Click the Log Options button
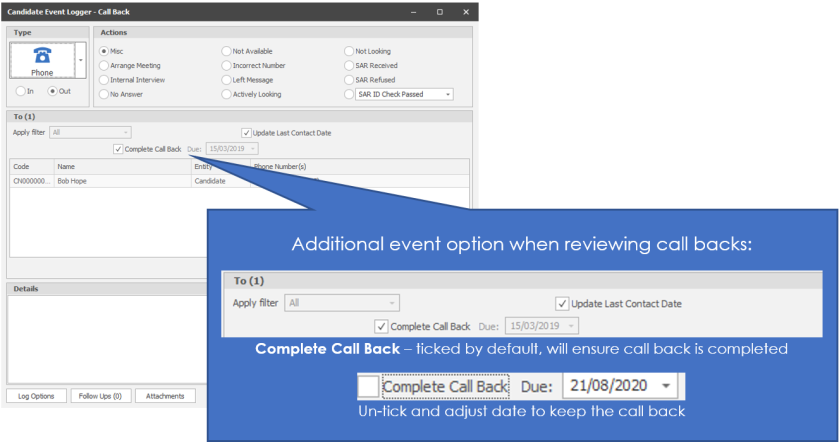Viewport: 839px width, 442px height. tap(36, 396)
